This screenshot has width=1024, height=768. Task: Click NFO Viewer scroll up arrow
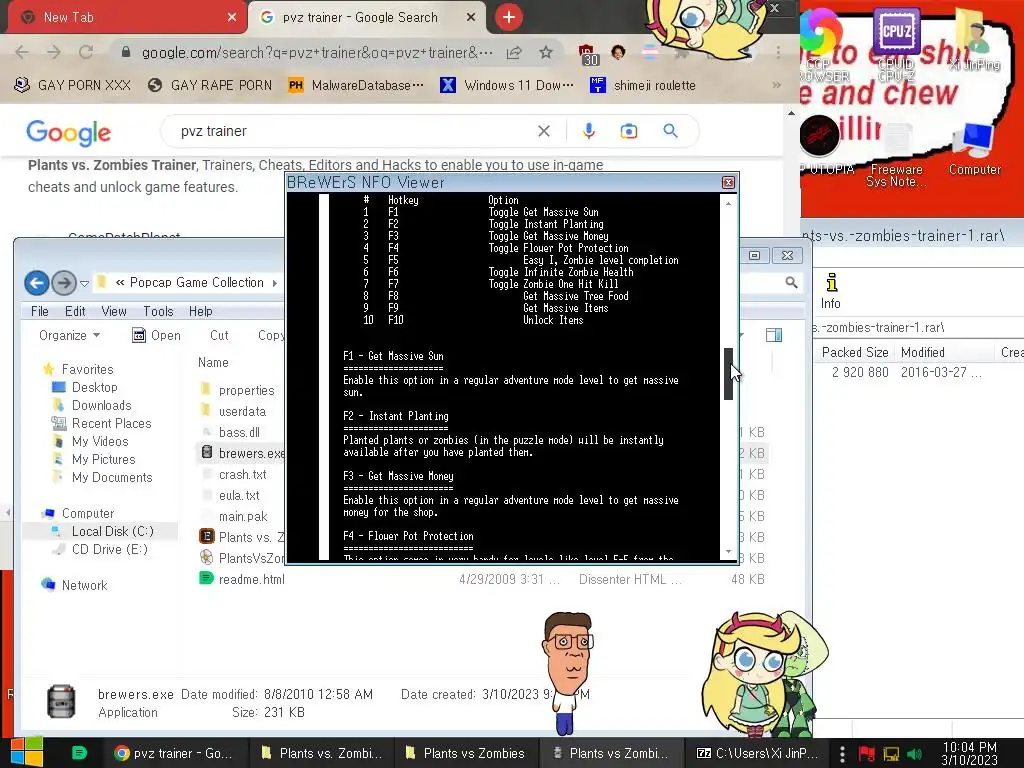[x=728, y=202]
